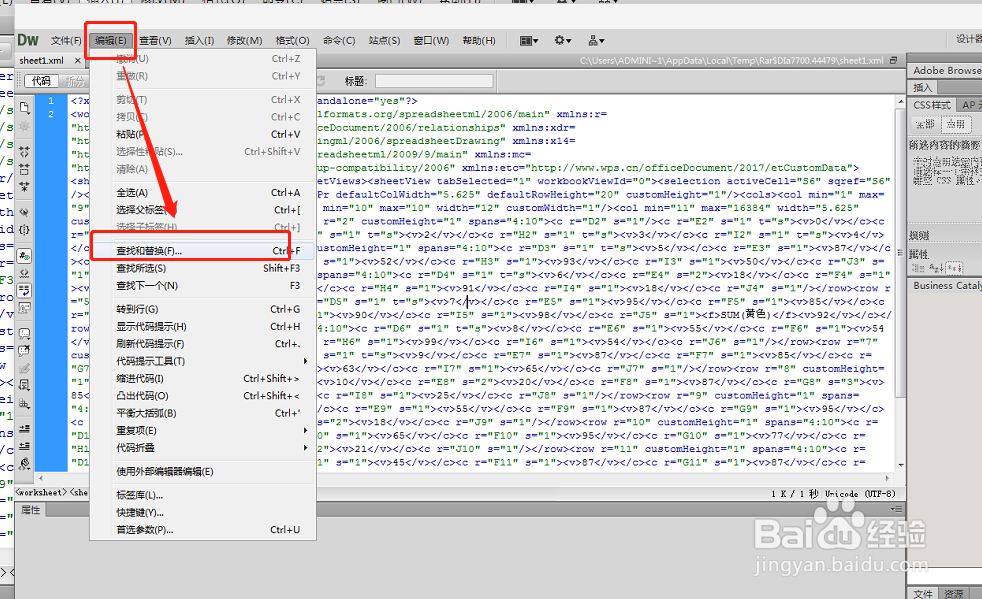Choose 刷新代码提示(F) from the Edit menu
982x599 pixels.
tap(202, 344)
